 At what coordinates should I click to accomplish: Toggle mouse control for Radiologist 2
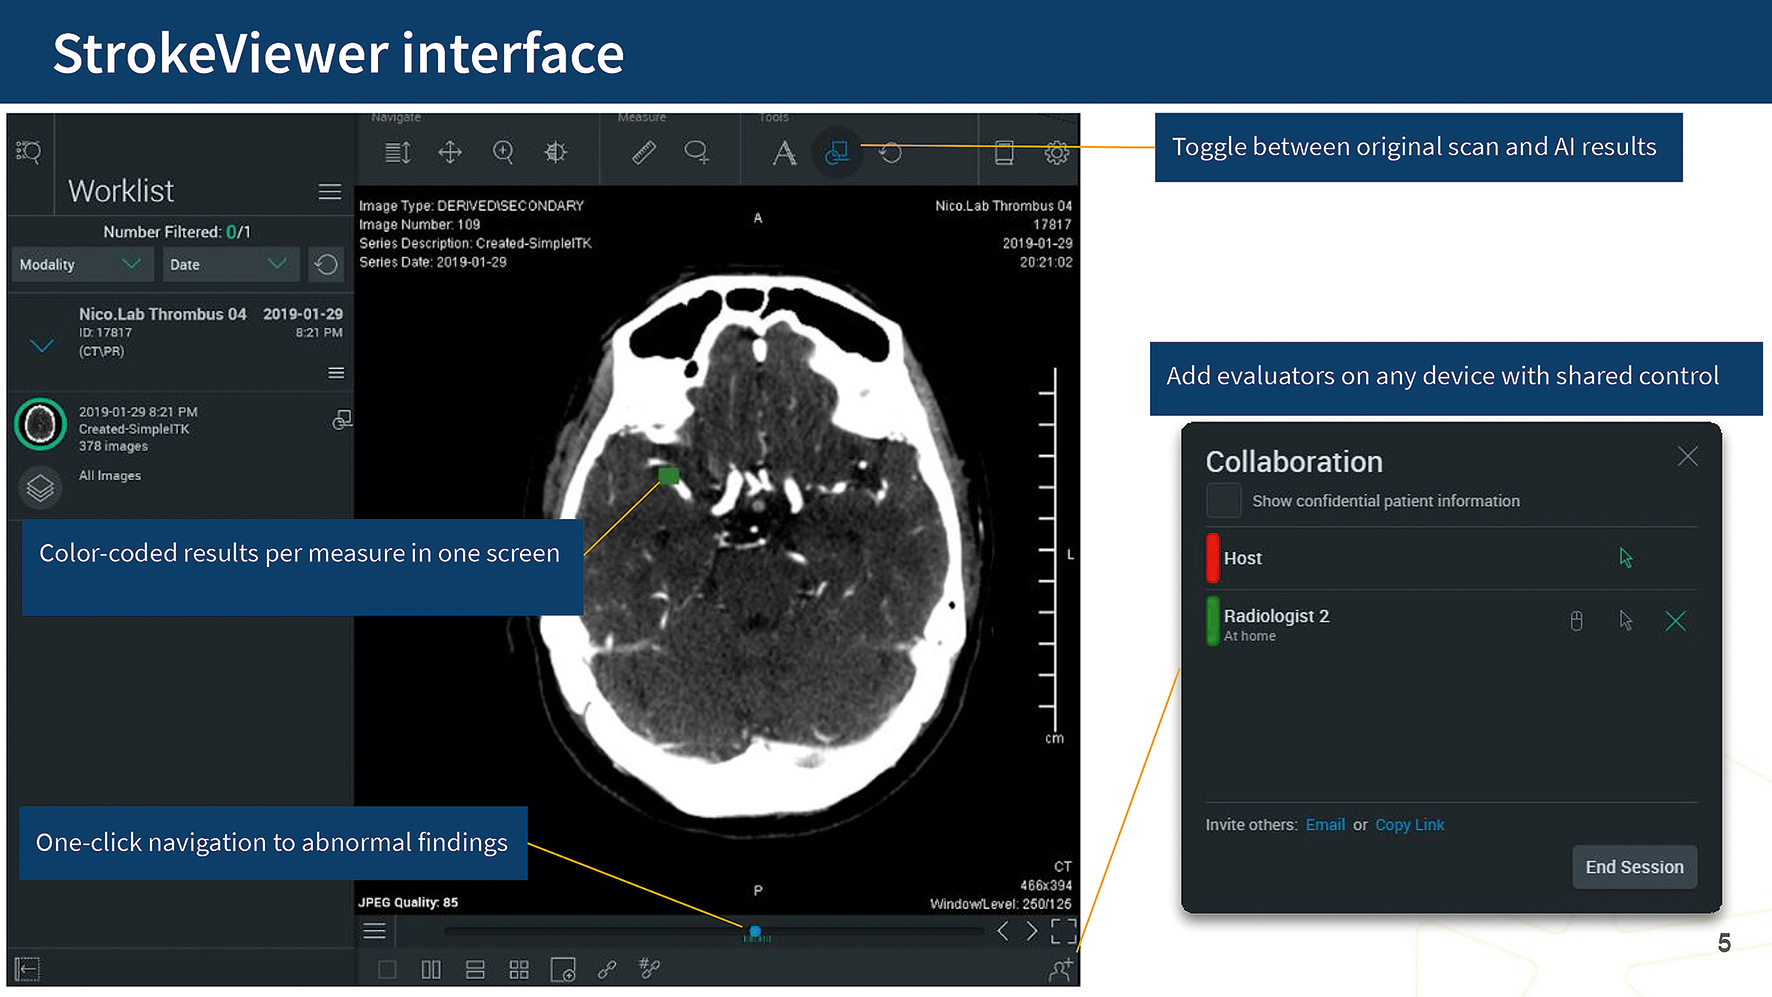(x=1576, y=621)
